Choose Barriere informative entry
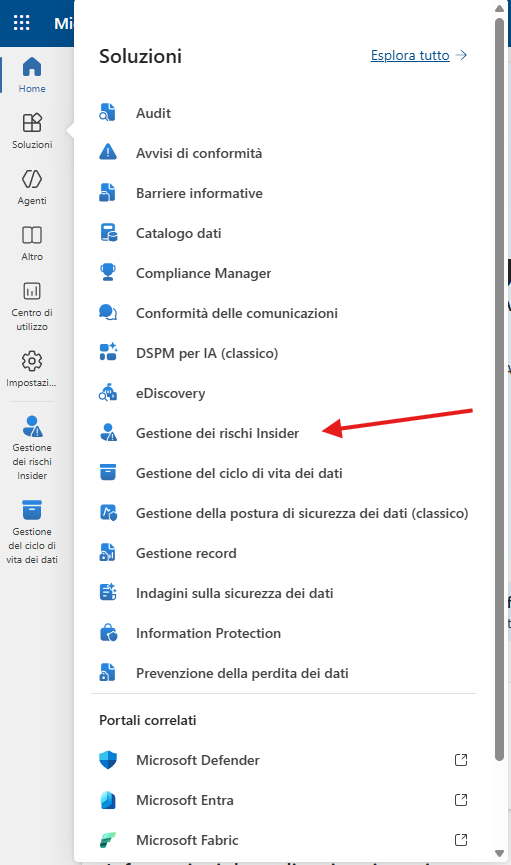Image resolution: width=511 pixels, height=865 pixels. coord(199,193)
